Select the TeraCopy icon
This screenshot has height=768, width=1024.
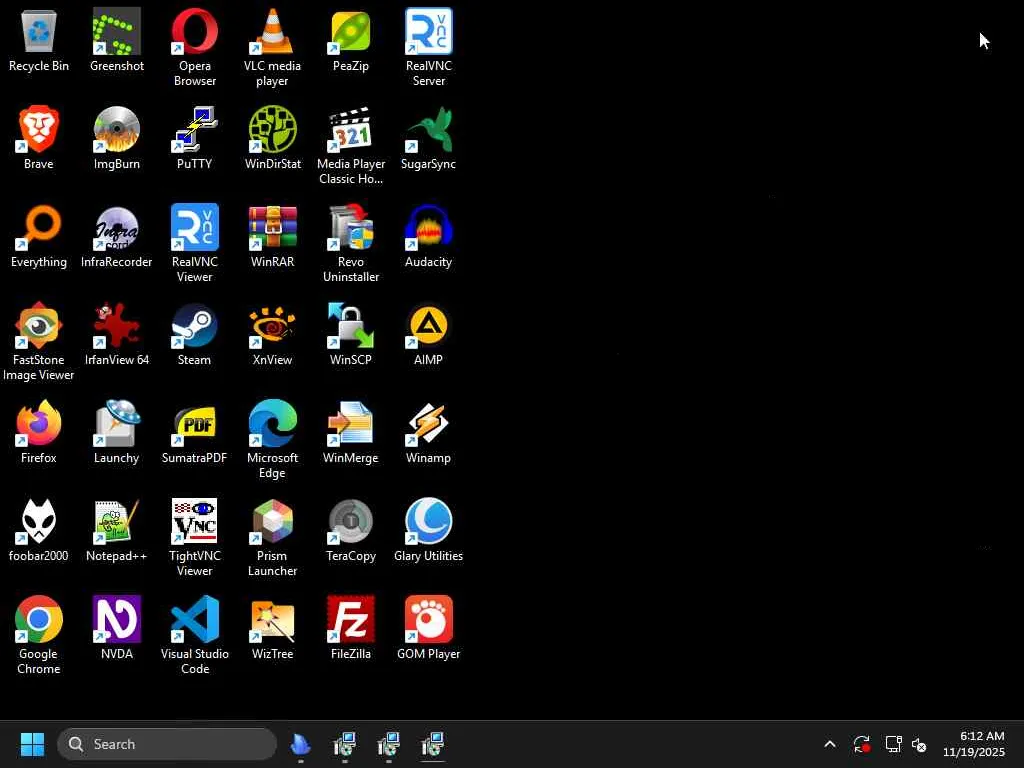pos(351,530)
